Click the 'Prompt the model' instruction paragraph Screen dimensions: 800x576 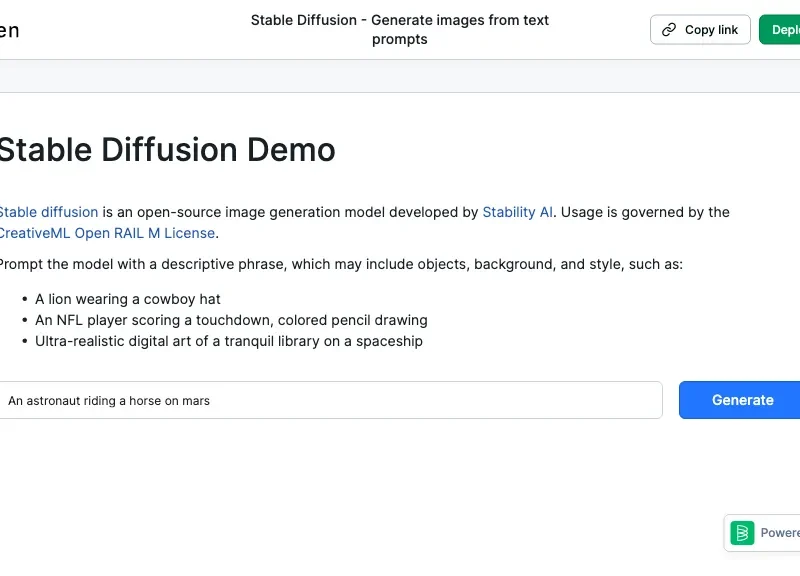(x=340, y=265)
